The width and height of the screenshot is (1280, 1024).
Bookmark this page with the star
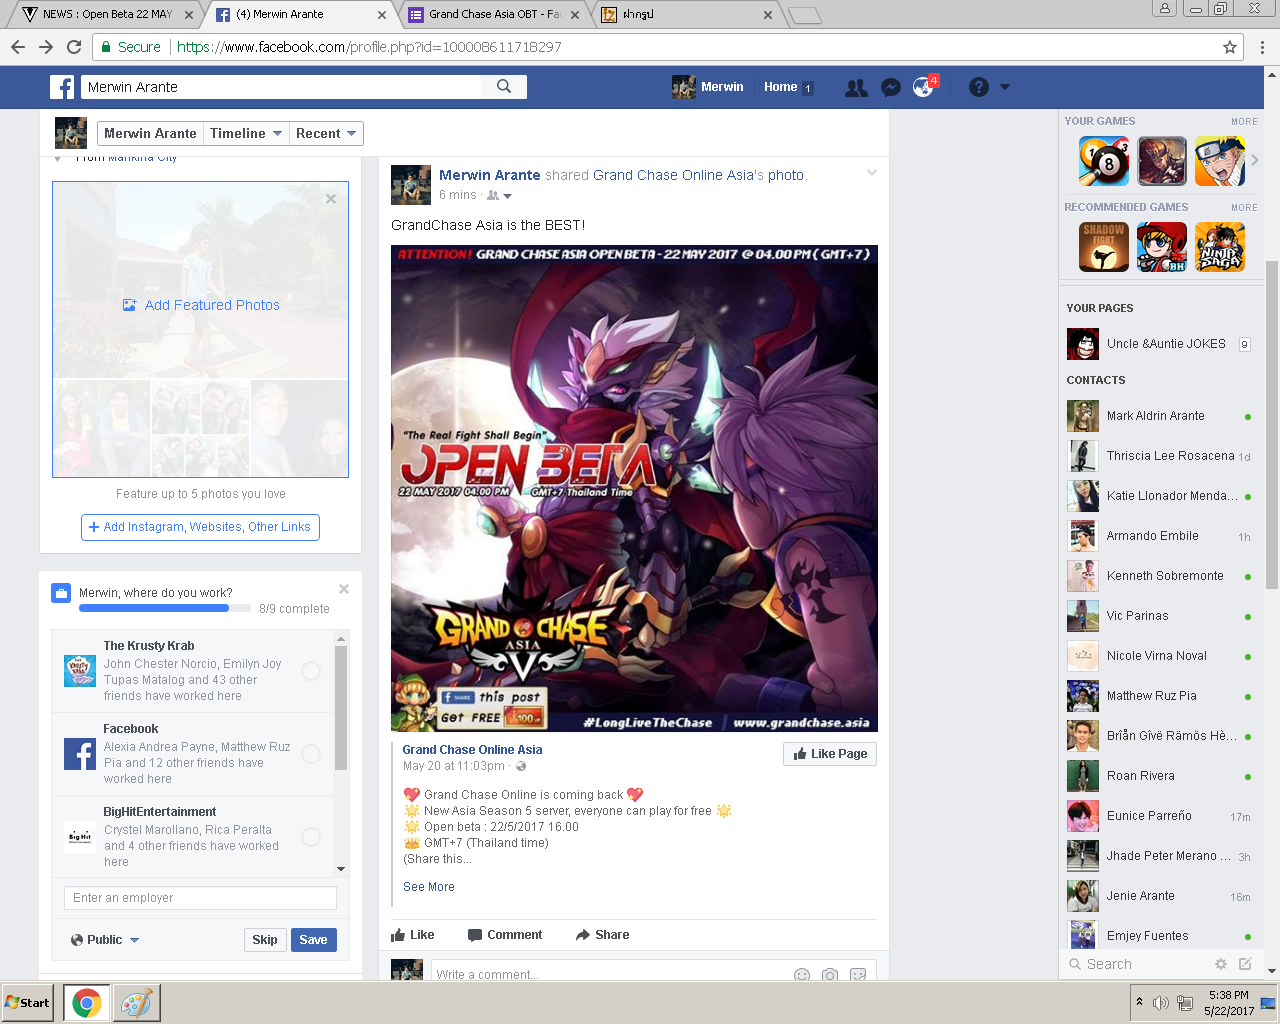pyautogui.click(x=1230, y=47)
